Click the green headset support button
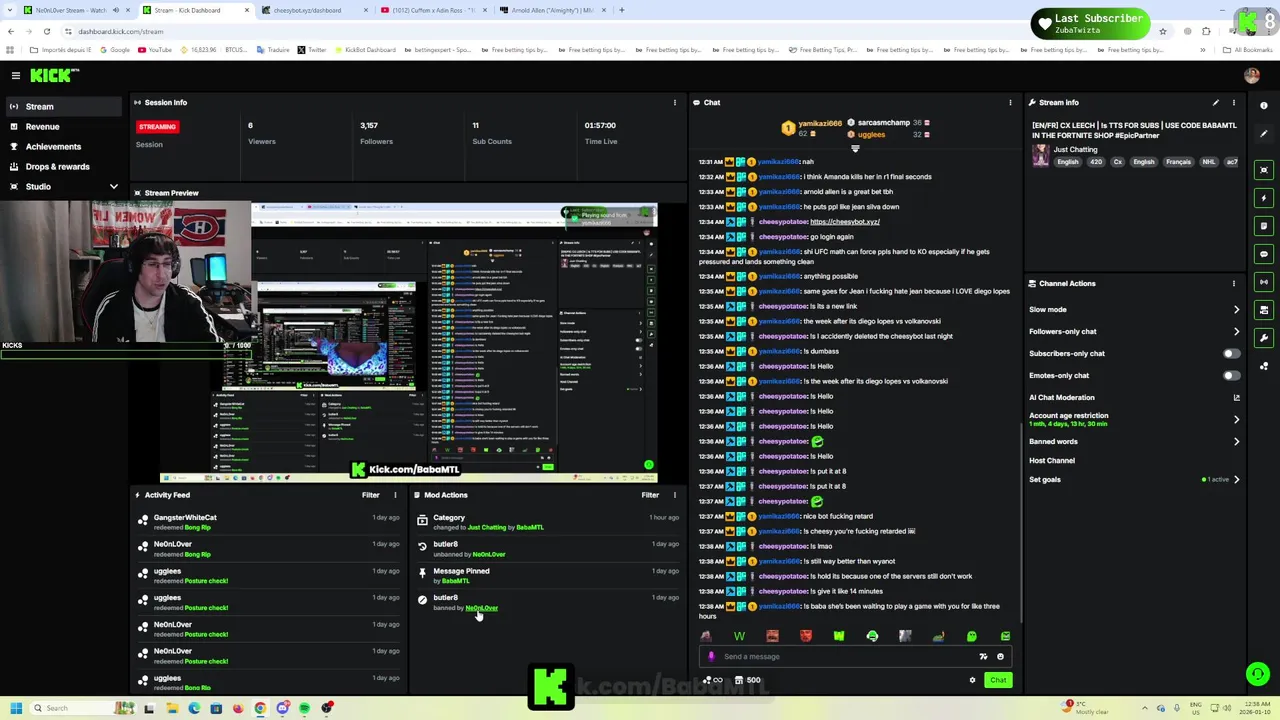The height and width of the screenshot is (720, 1280). pos(1258,674)
